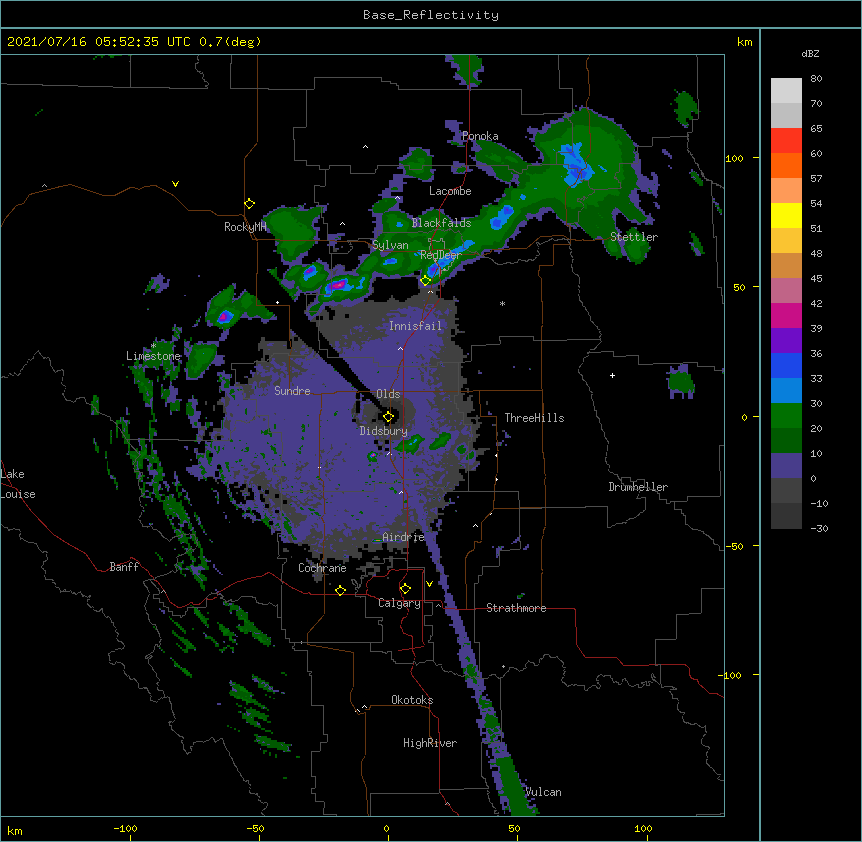This screenshot has width=862, height=842.
Task: Click the yellow diamond marker beside RockyMH
Action: tap(250, 204)
